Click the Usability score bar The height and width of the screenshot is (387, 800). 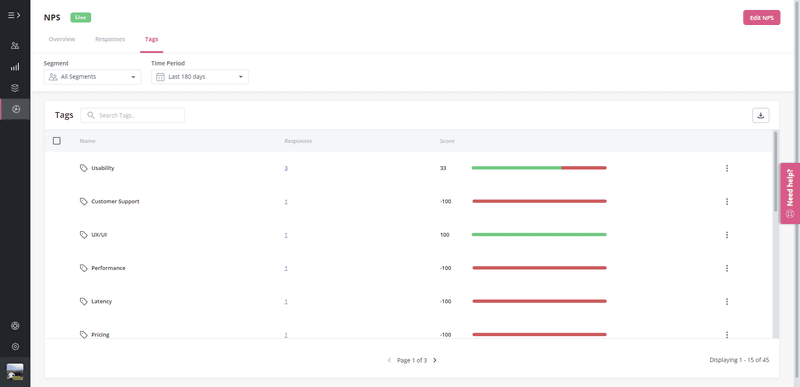point(539,168)
